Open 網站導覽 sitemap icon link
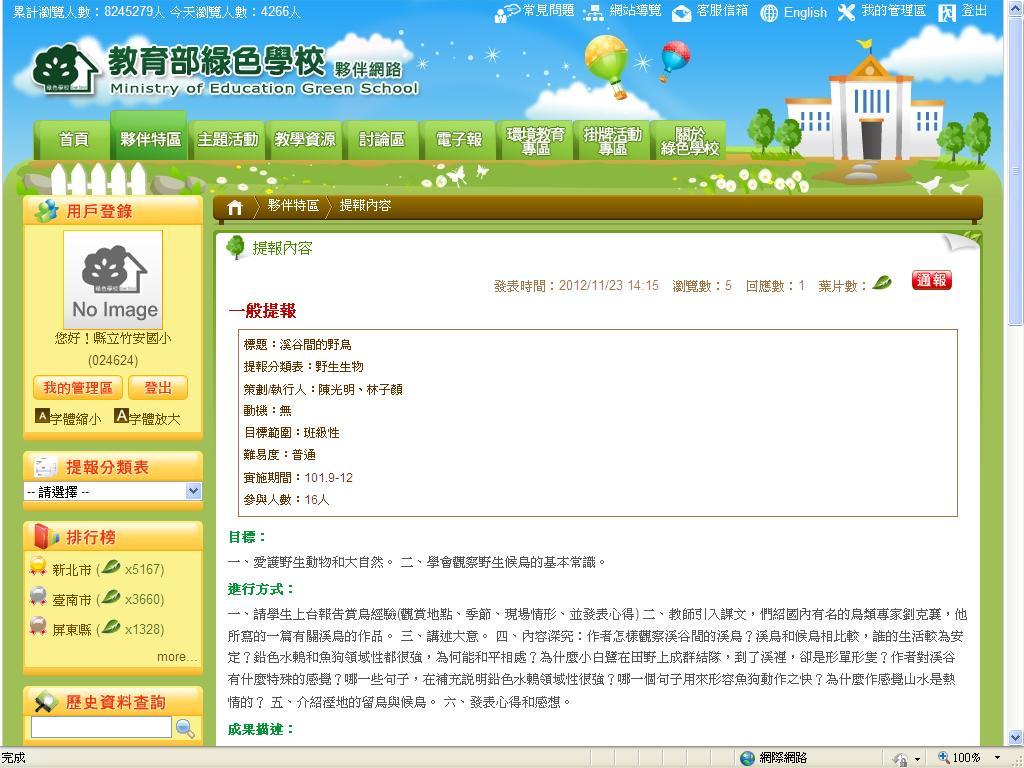Viewport: 1024px width, 768px height. pyautogui.click(x=594, y=12)
